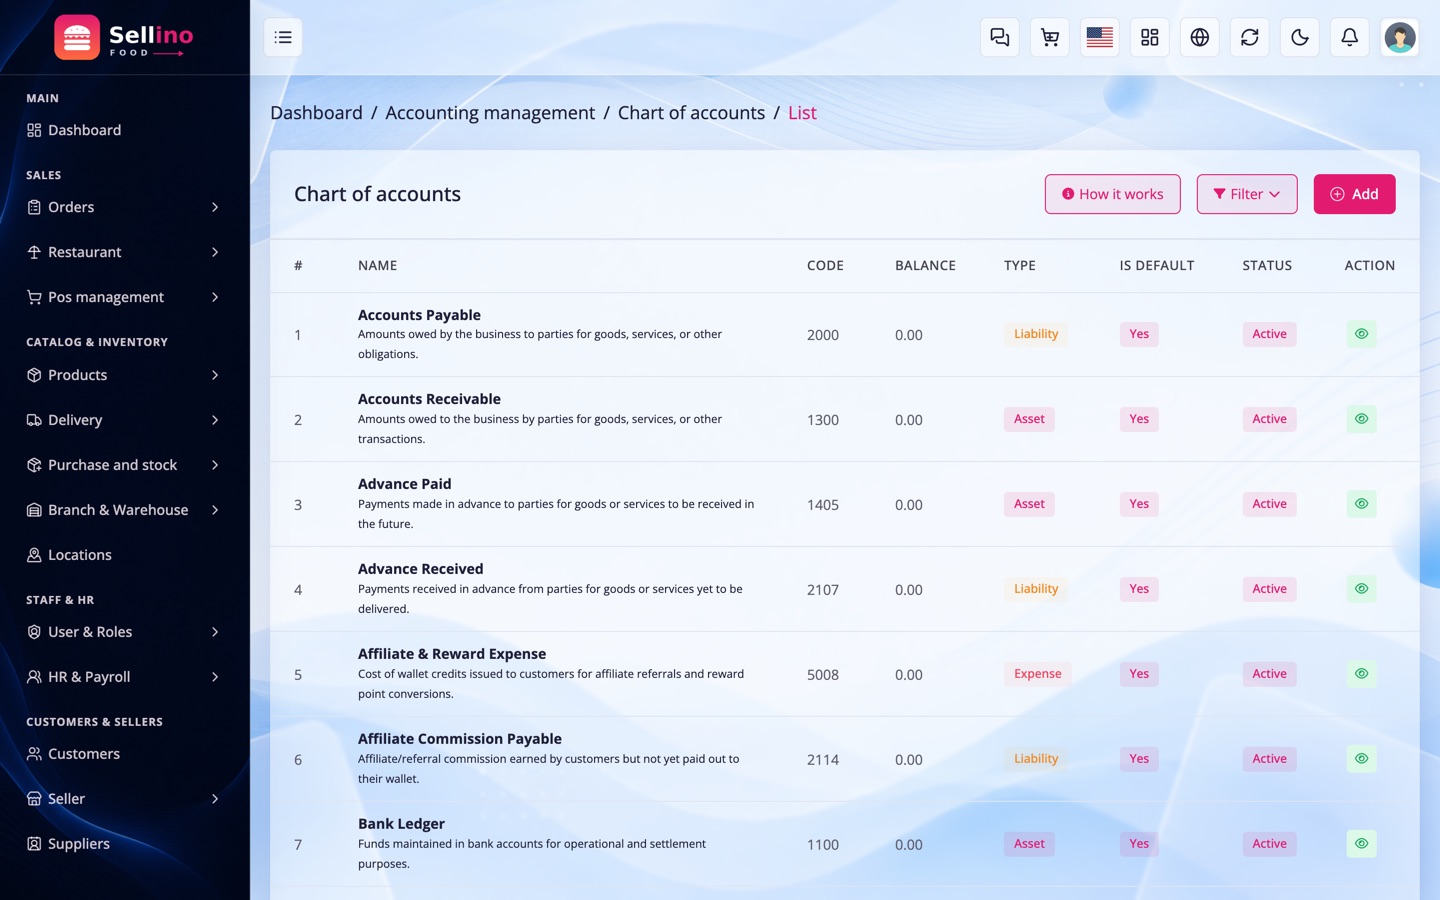Expand the HR & Payroll menu
1440x900 pixels.
[x=124, y=677]
